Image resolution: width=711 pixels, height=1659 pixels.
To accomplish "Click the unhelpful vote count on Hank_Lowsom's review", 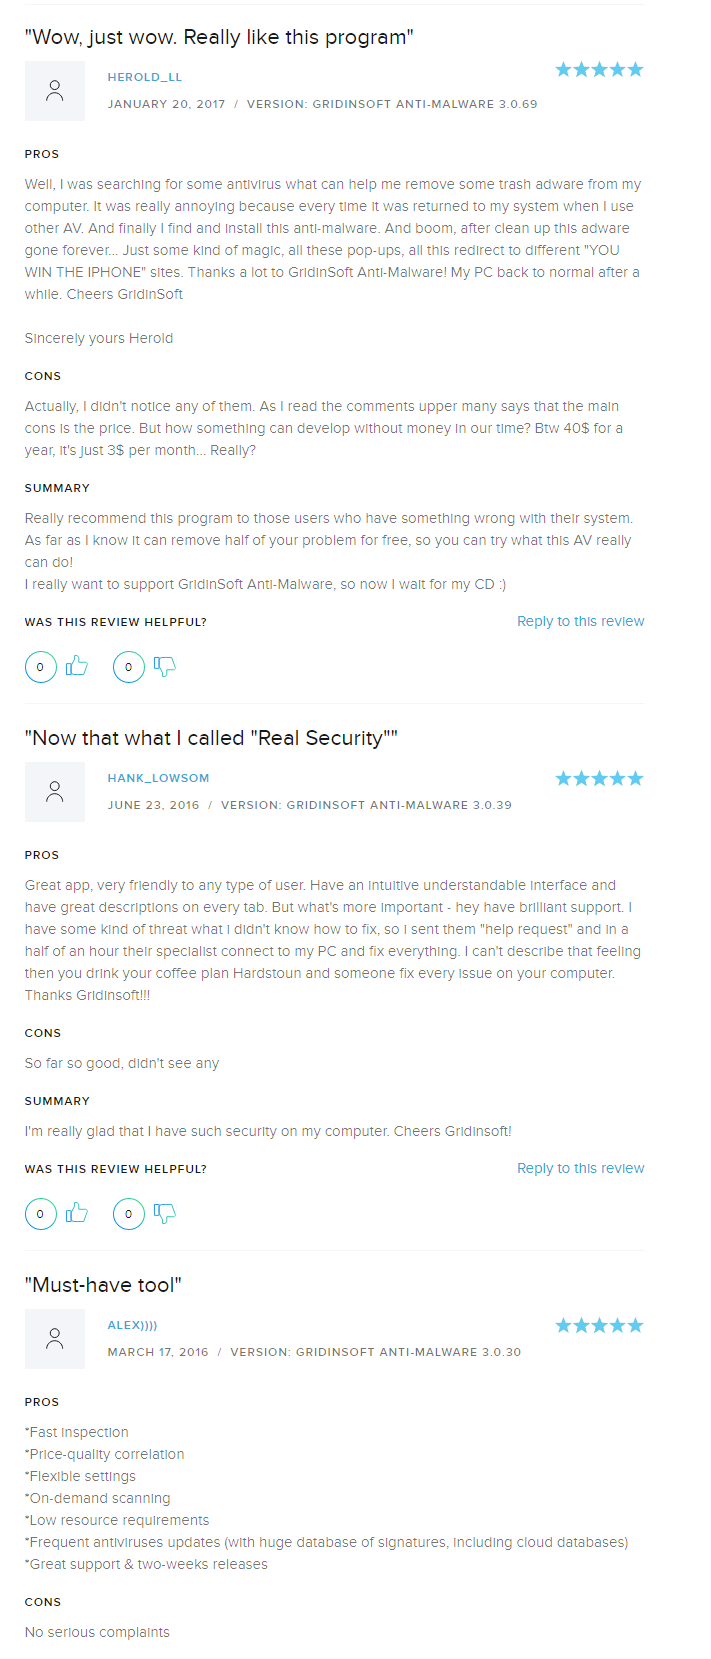I will [x=129, y=1214].
